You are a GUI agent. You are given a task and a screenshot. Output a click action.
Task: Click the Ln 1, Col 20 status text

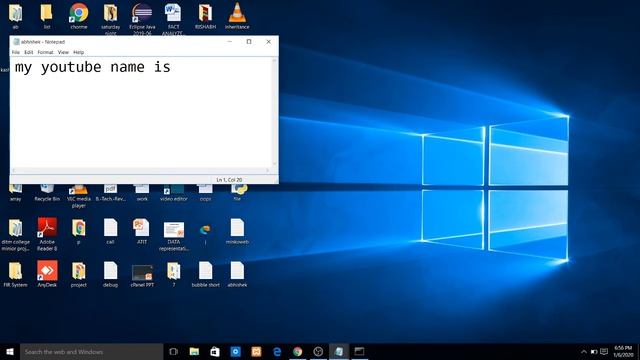pos(229,180)
